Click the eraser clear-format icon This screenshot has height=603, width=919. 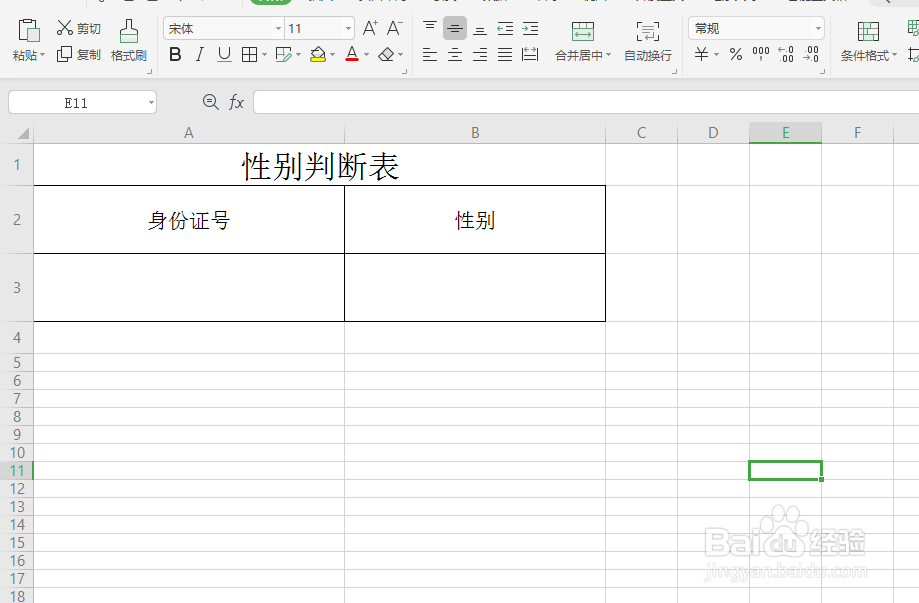click(x=386, y=54)
